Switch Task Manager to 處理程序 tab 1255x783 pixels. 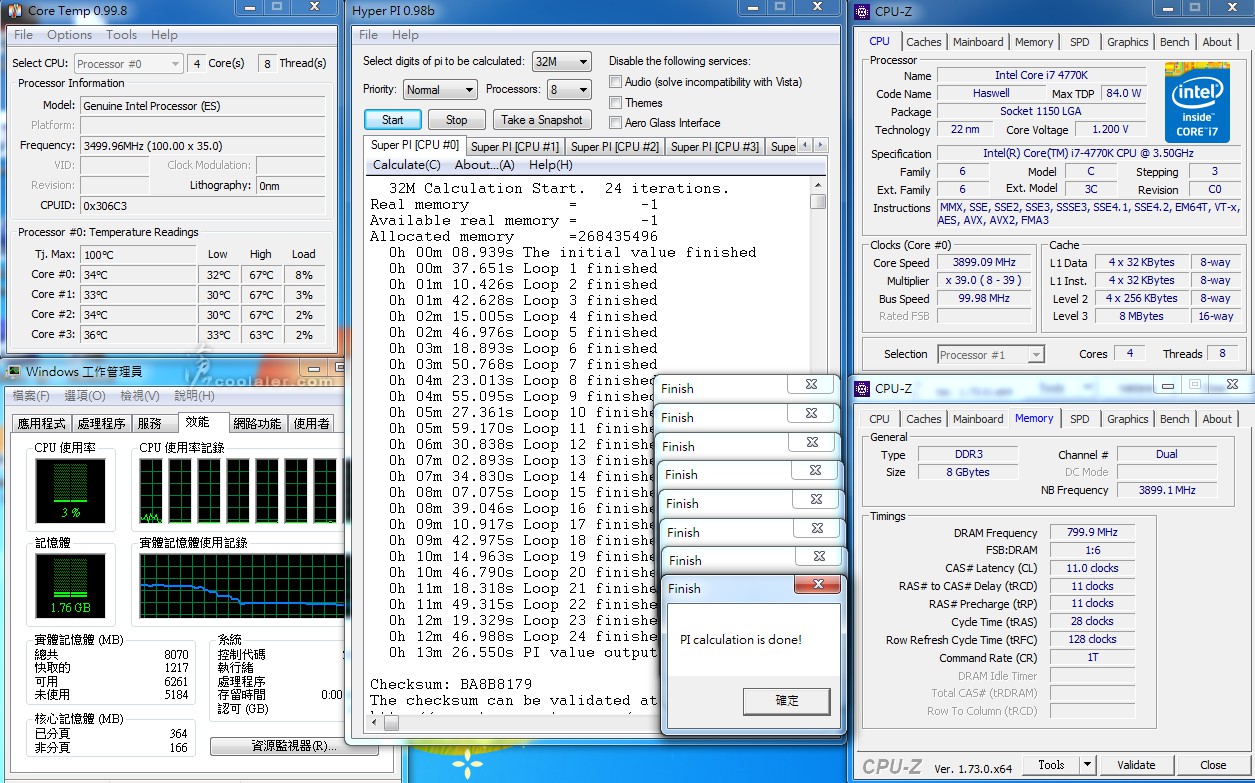coord(102,424)
